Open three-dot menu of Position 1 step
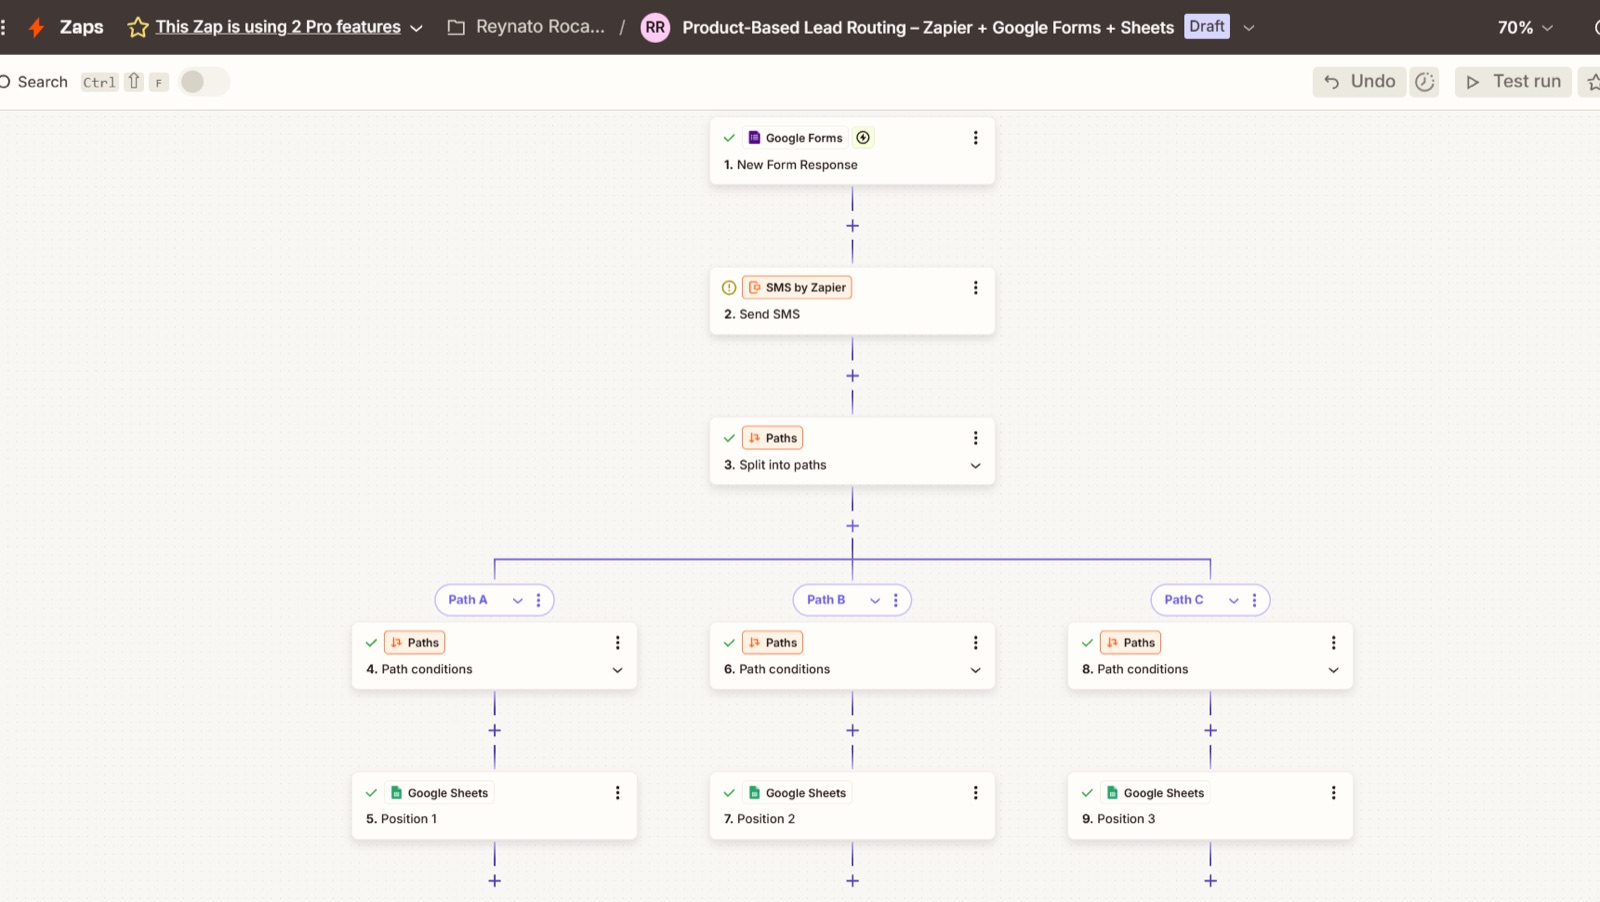The width and height of the screenshot is (1600, 902). click(617, 793)
